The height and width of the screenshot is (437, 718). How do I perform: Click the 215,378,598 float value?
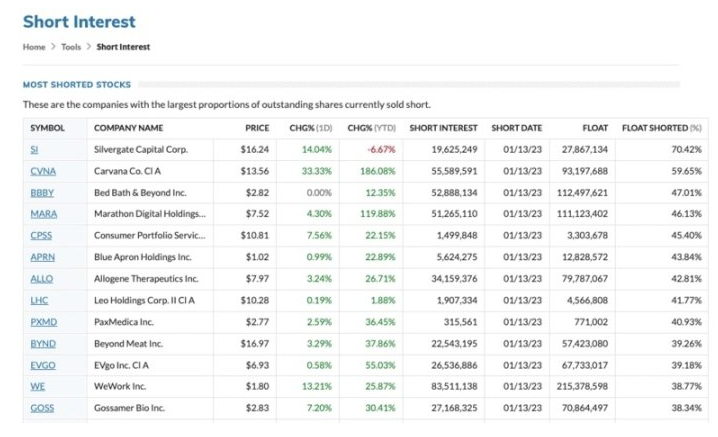582,386
